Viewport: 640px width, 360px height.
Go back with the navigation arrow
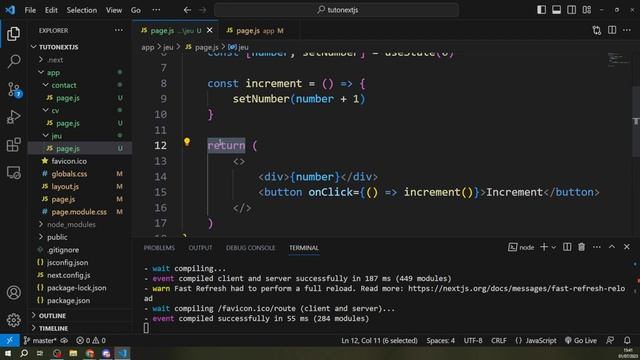(187, 10)
